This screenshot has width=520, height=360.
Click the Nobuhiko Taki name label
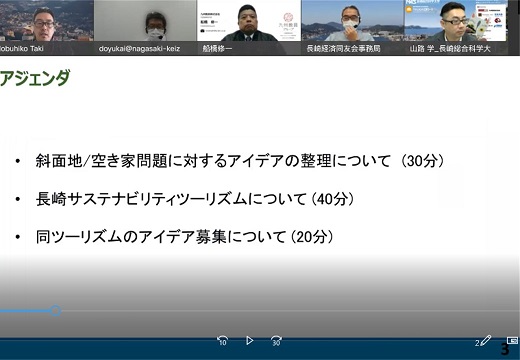[22, 49]
